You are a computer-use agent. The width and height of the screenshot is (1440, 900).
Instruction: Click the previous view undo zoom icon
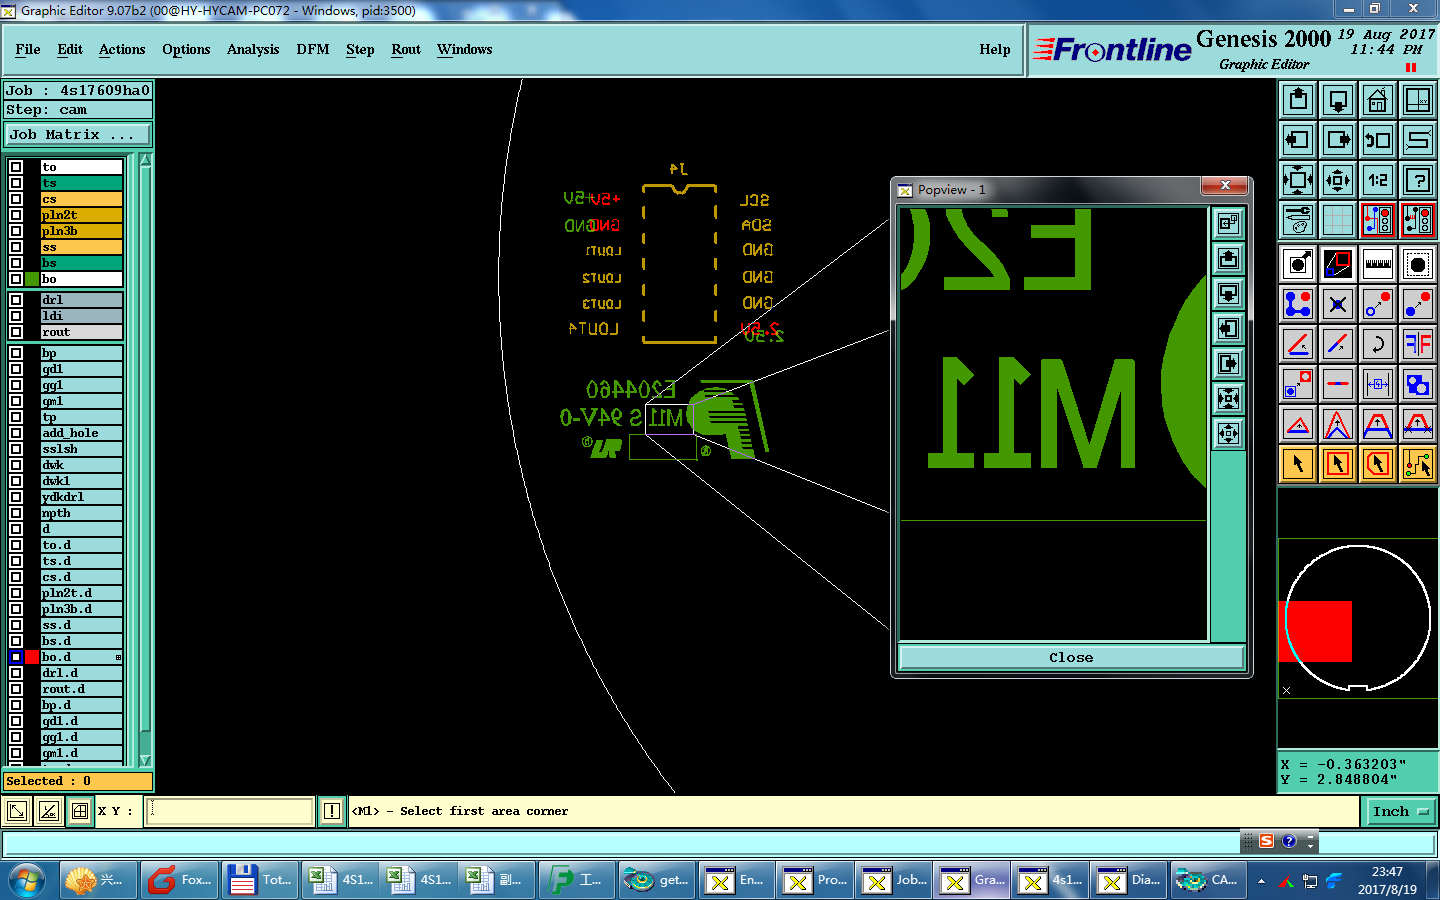tap(1378, 140)
